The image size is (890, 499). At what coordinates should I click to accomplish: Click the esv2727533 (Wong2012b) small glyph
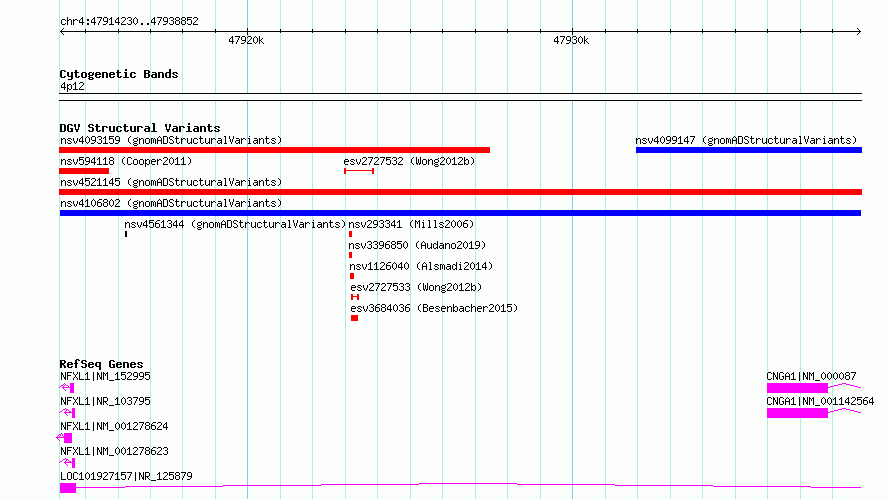click(x=355, y=297)
